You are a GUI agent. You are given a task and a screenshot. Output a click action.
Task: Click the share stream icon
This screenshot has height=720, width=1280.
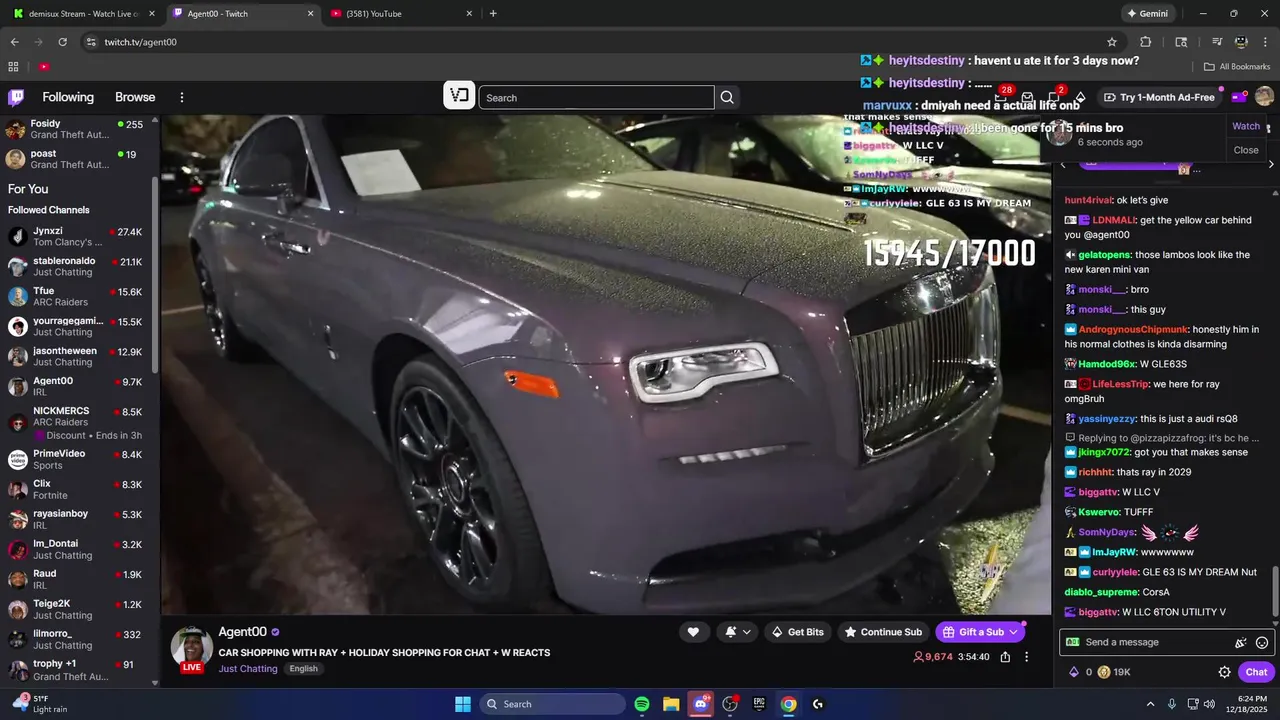pyautogui.click(x=1005, y=657)
